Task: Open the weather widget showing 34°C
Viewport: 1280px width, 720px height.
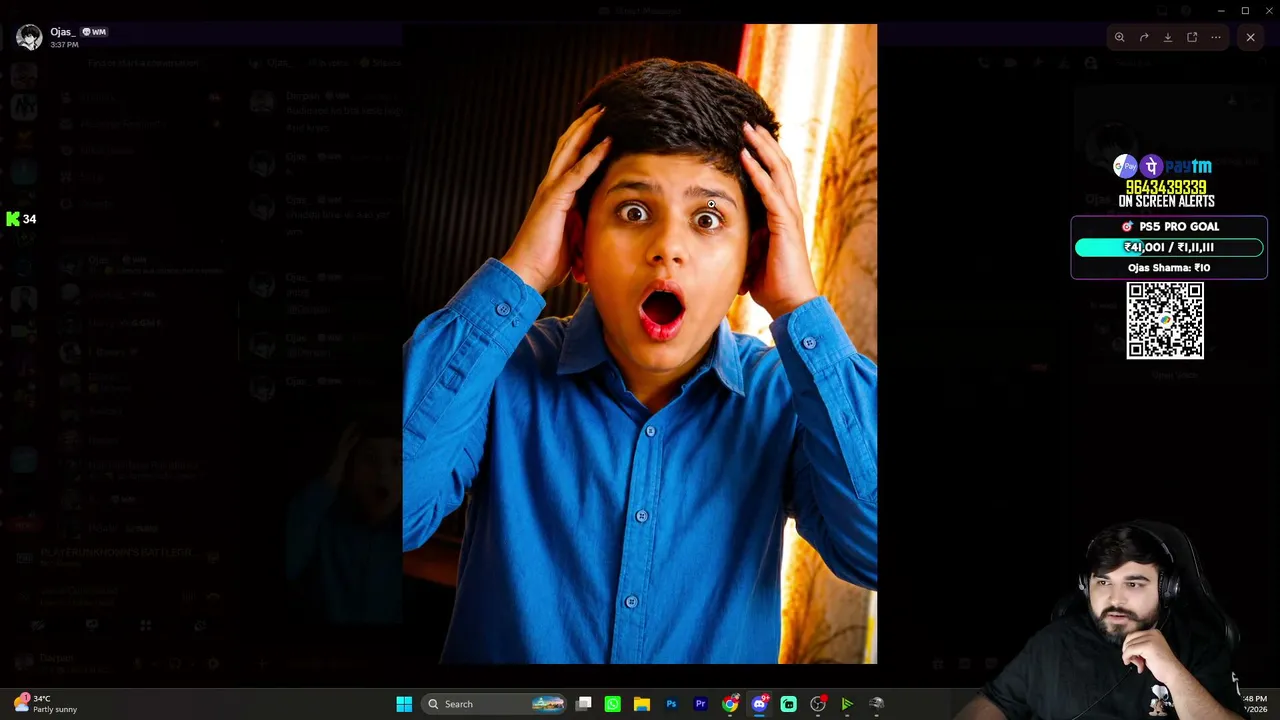Action: (46, 704)
